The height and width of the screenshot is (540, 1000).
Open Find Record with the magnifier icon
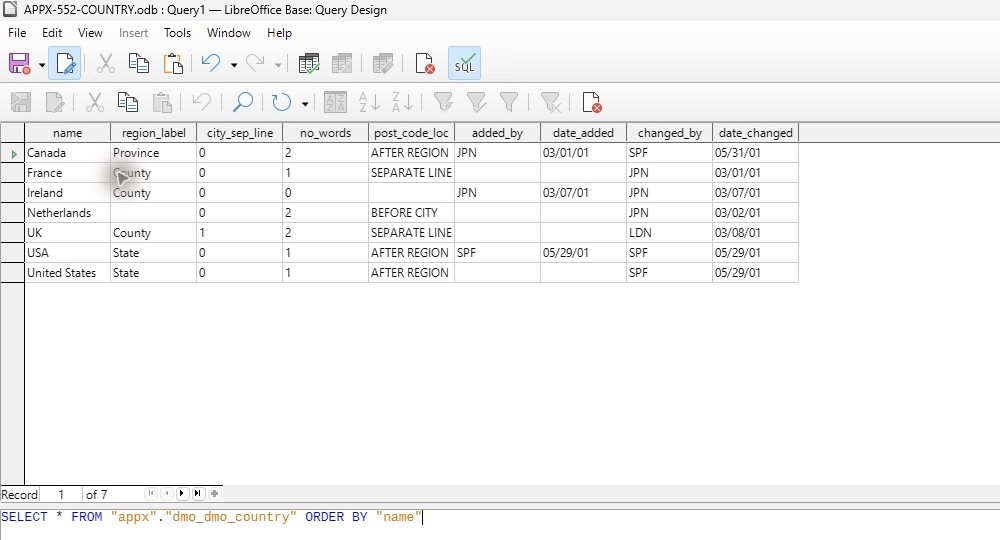(x=242, y=102)
